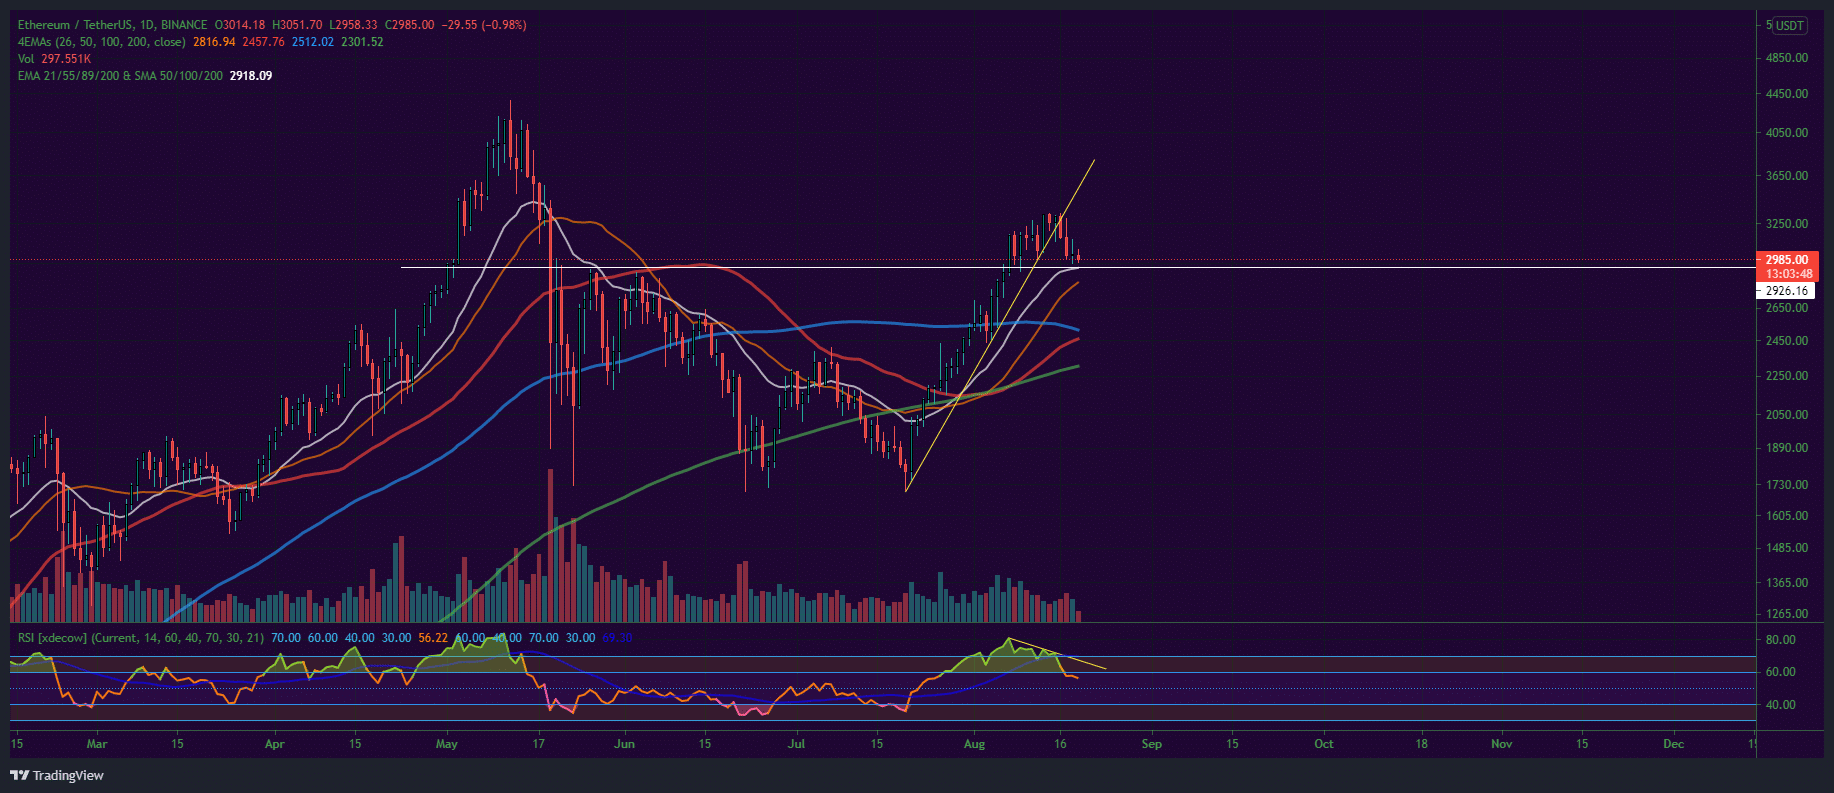Click the 2250.00 price axis label
Image resolution: width=1834 pixels, height=793 pixels.
1787,376
